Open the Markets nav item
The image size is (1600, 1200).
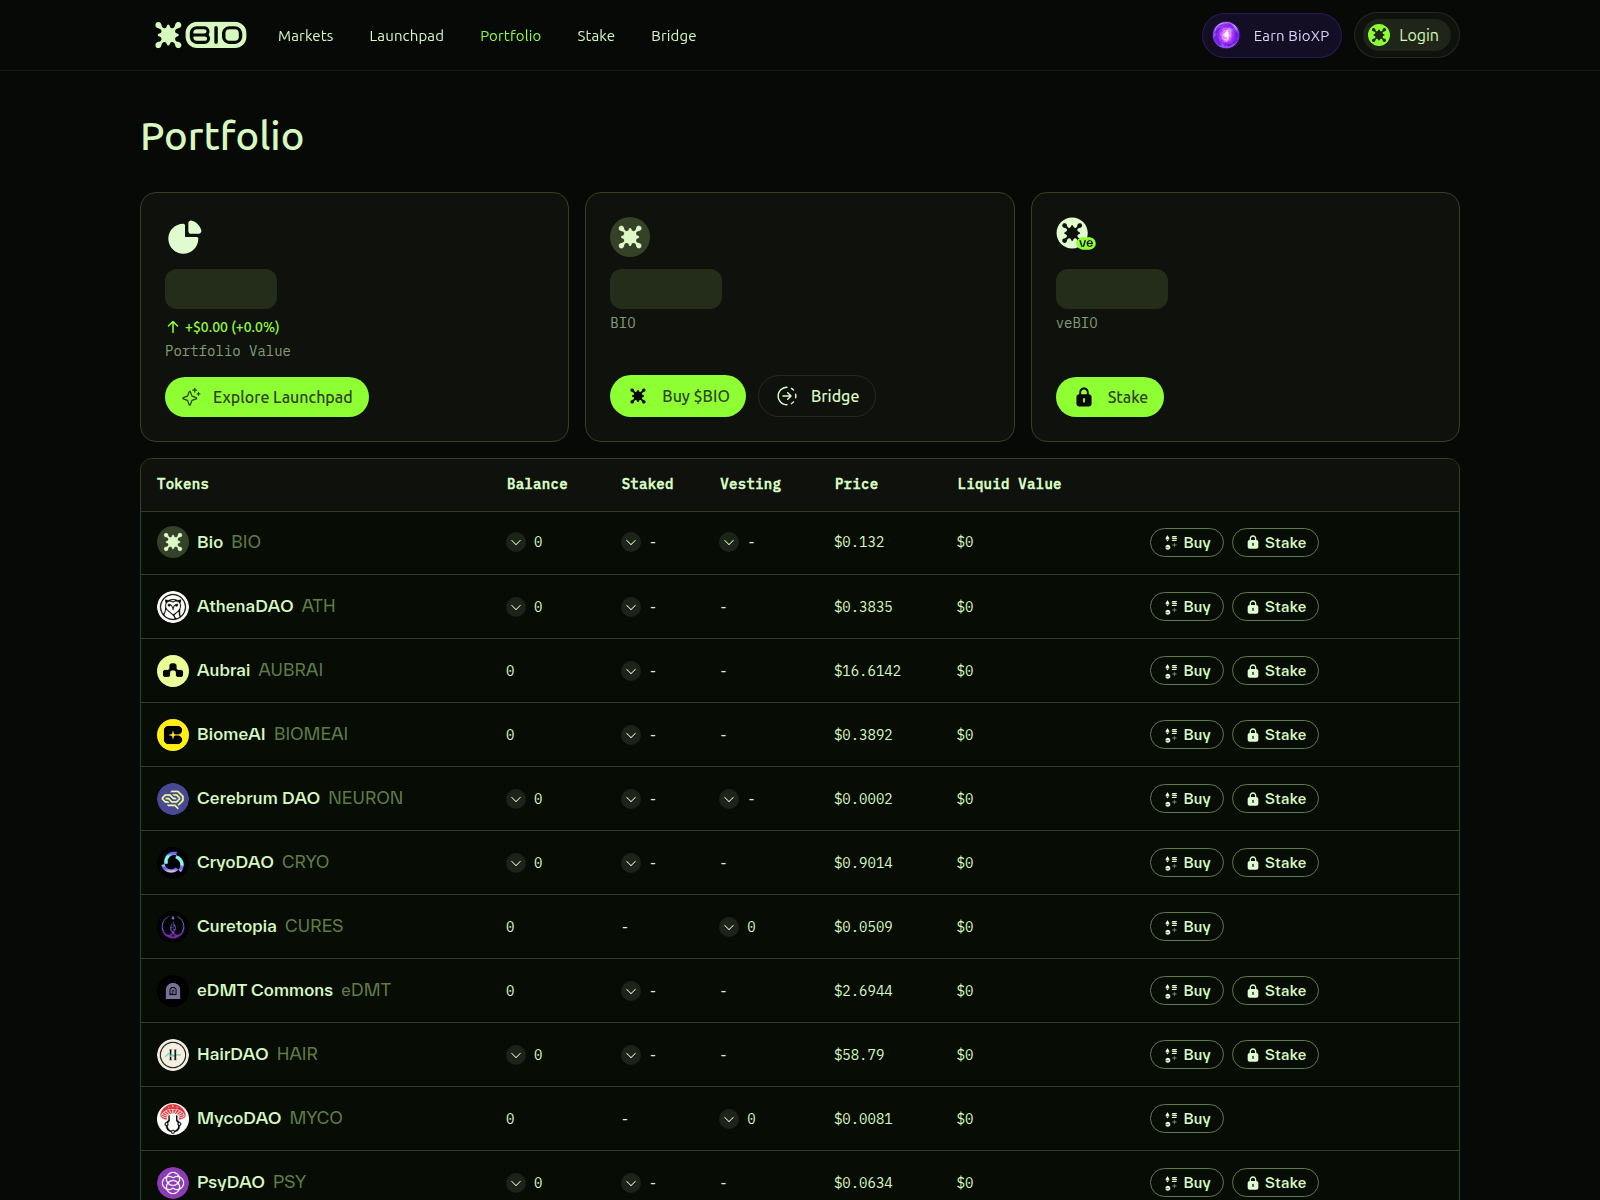pos(306,36)
